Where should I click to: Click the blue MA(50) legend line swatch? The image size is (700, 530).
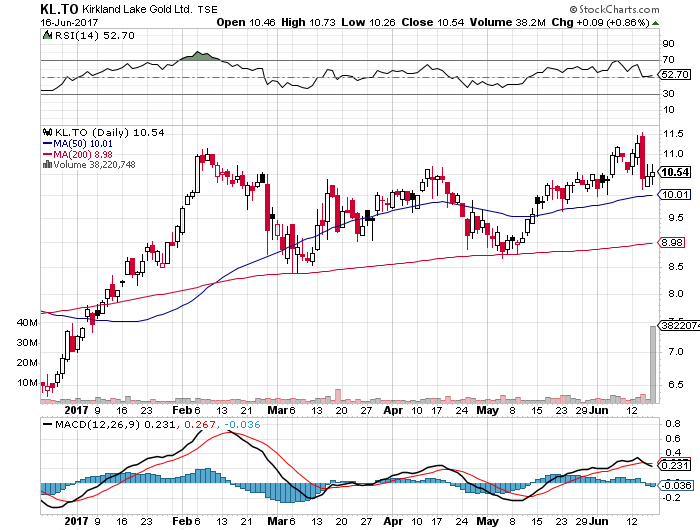47,144
